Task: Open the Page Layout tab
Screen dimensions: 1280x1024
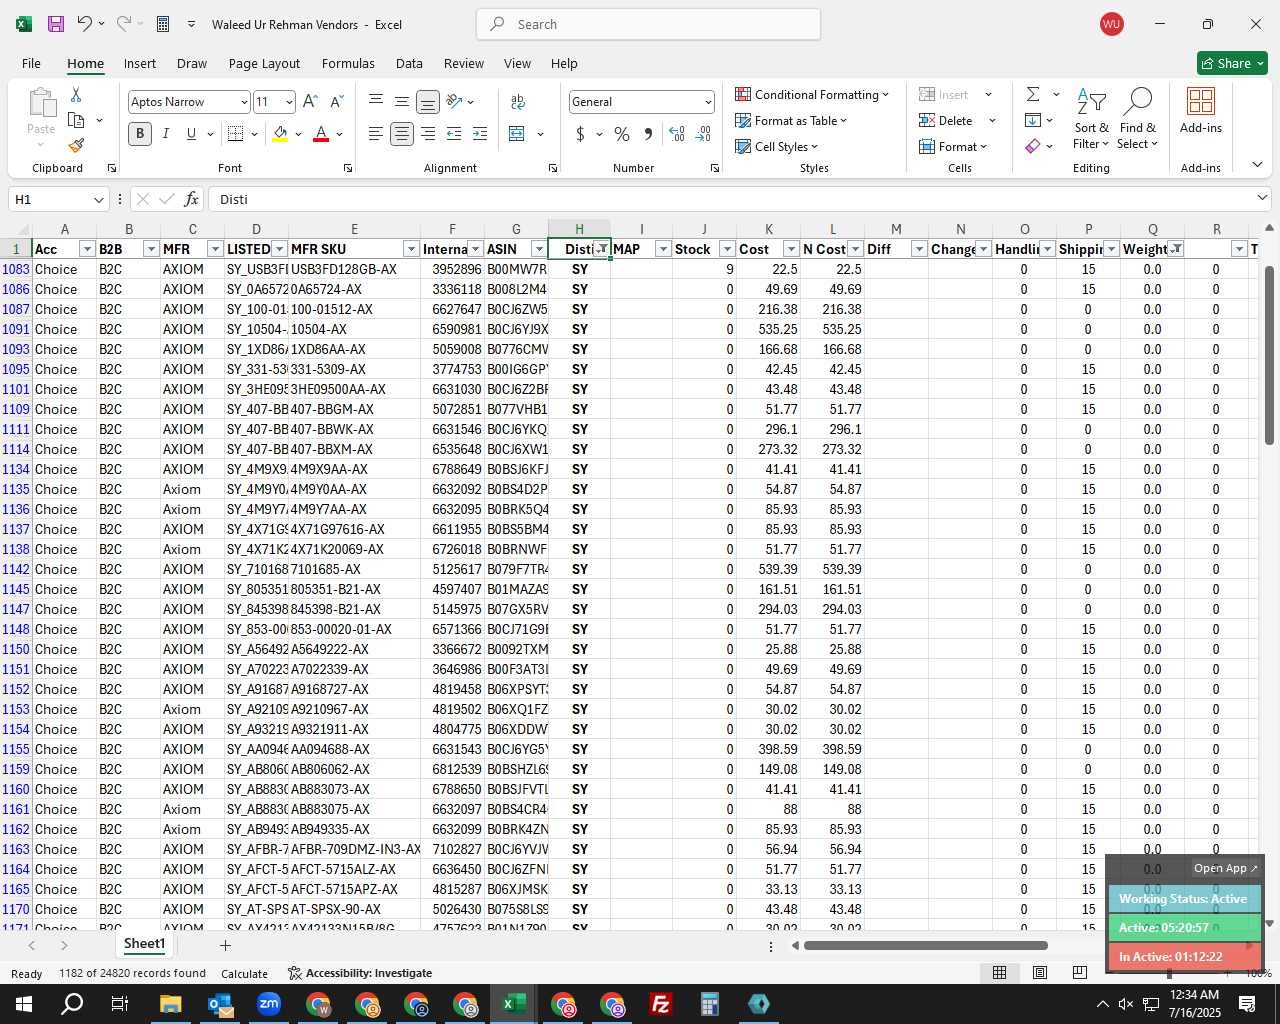Action: (264, 63)
